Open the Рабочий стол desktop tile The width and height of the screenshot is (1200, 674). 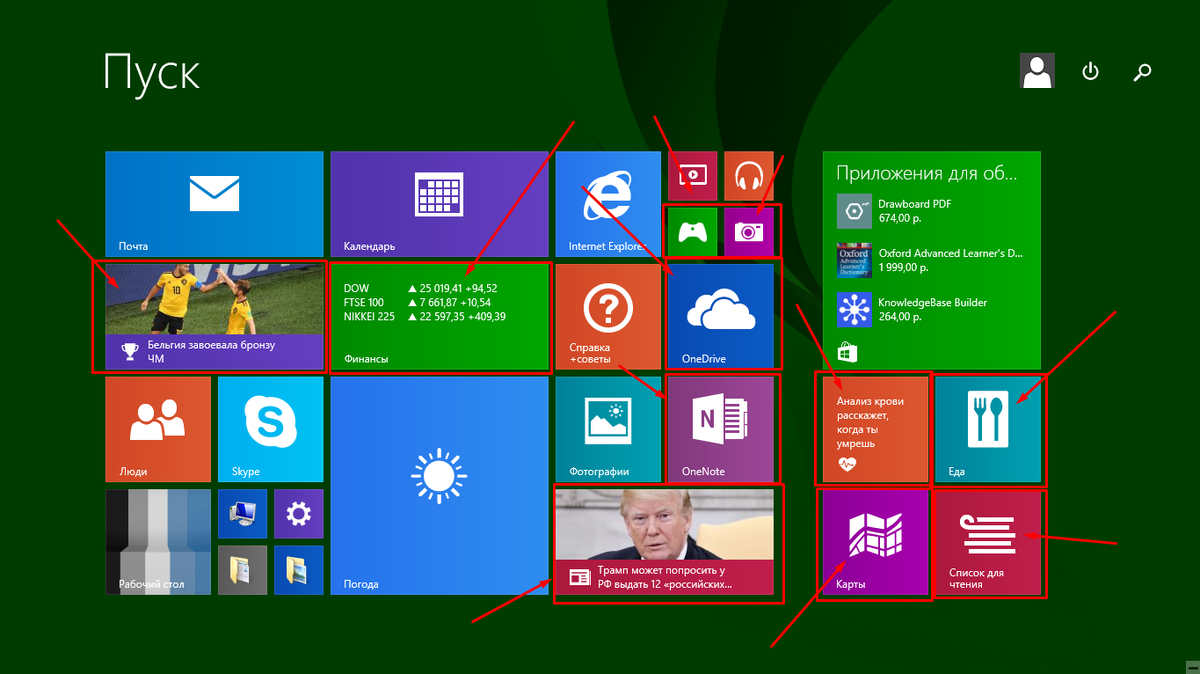[x=158, y=542]
